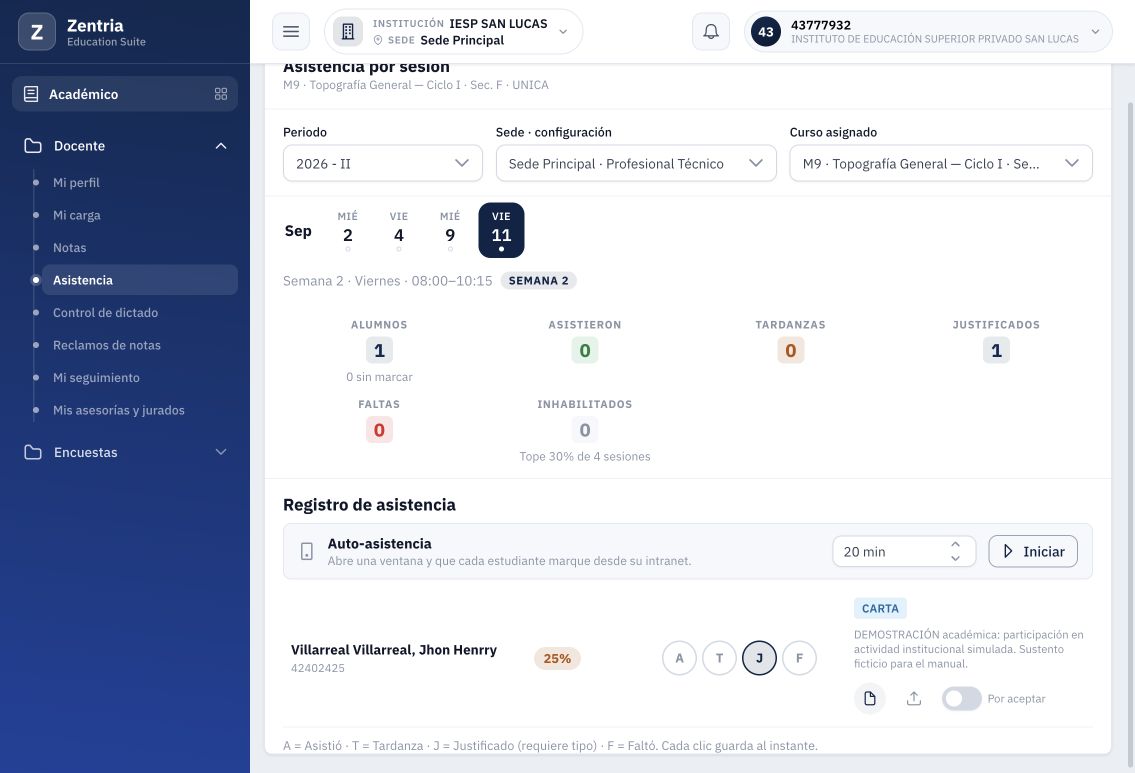This screenshot has height=773, width=1135.
Task: Mark the student as Asistió (A)
Action: tap(679, 658)
